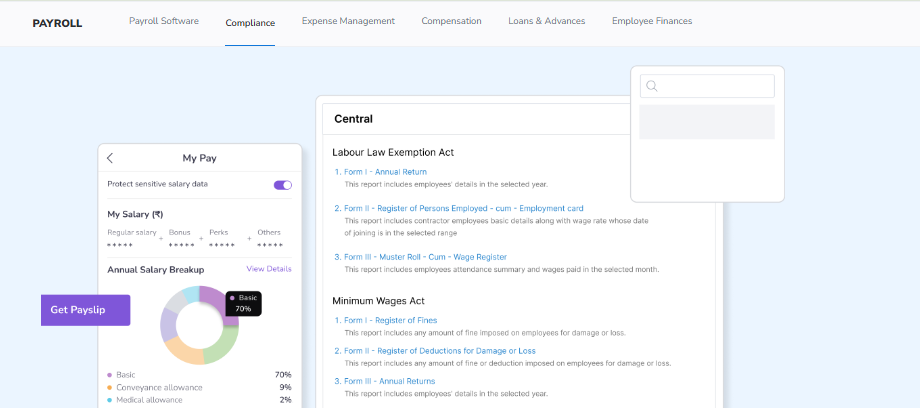The image size is (920, 419).
Task: Click the back chevron in My Pay
Action: coord(110,158)
